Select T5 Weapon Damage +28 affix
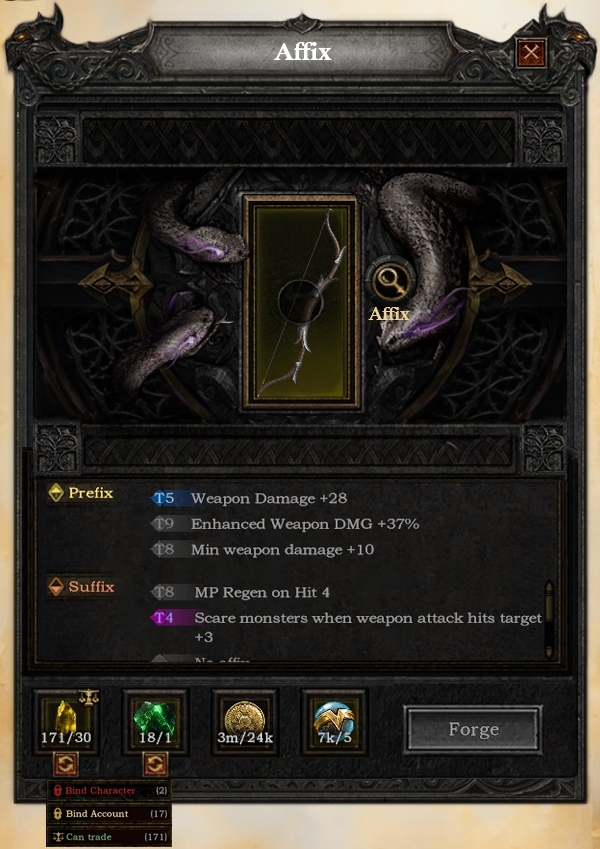The height and width of the screenshot is (849, 600). point(250,498)
